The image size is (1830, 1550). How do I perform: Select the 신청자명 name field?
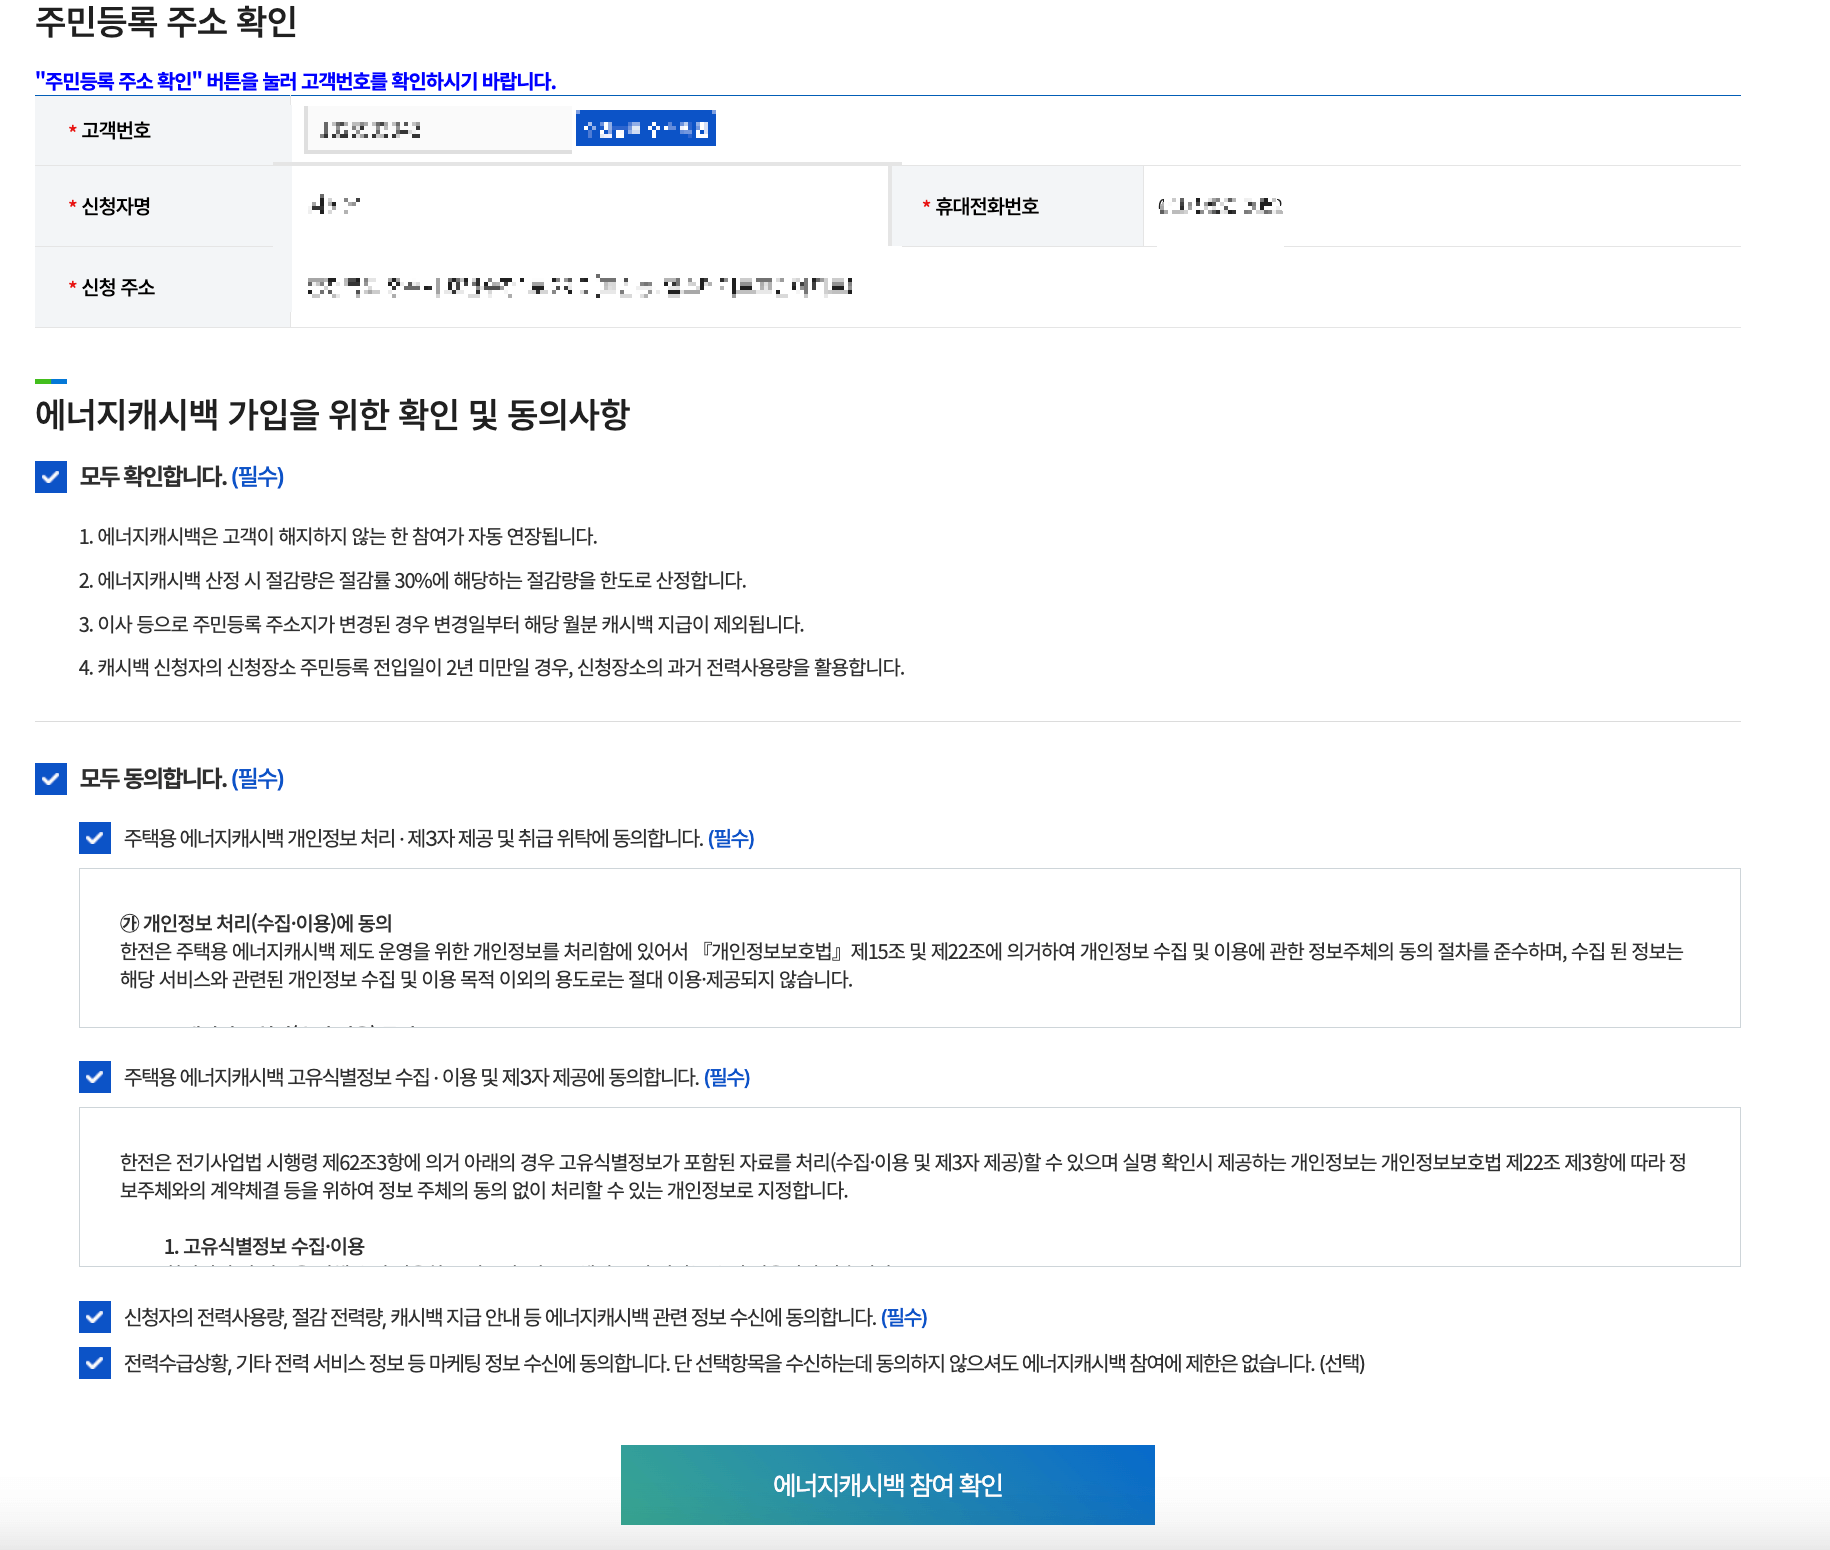click(590, 206)
